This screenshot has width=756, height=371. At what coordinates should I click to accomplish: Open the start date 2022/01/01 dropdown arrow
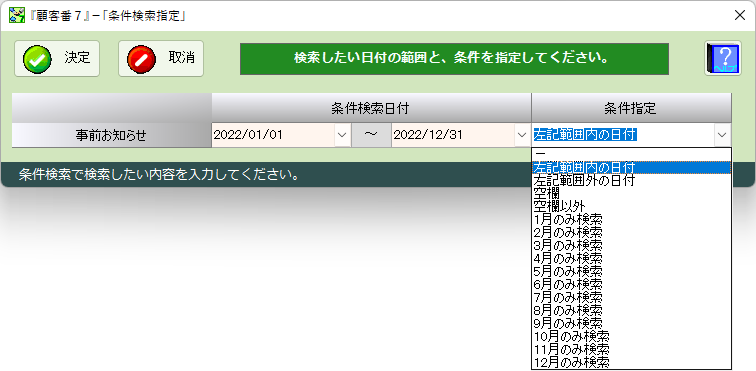(342, 135)
